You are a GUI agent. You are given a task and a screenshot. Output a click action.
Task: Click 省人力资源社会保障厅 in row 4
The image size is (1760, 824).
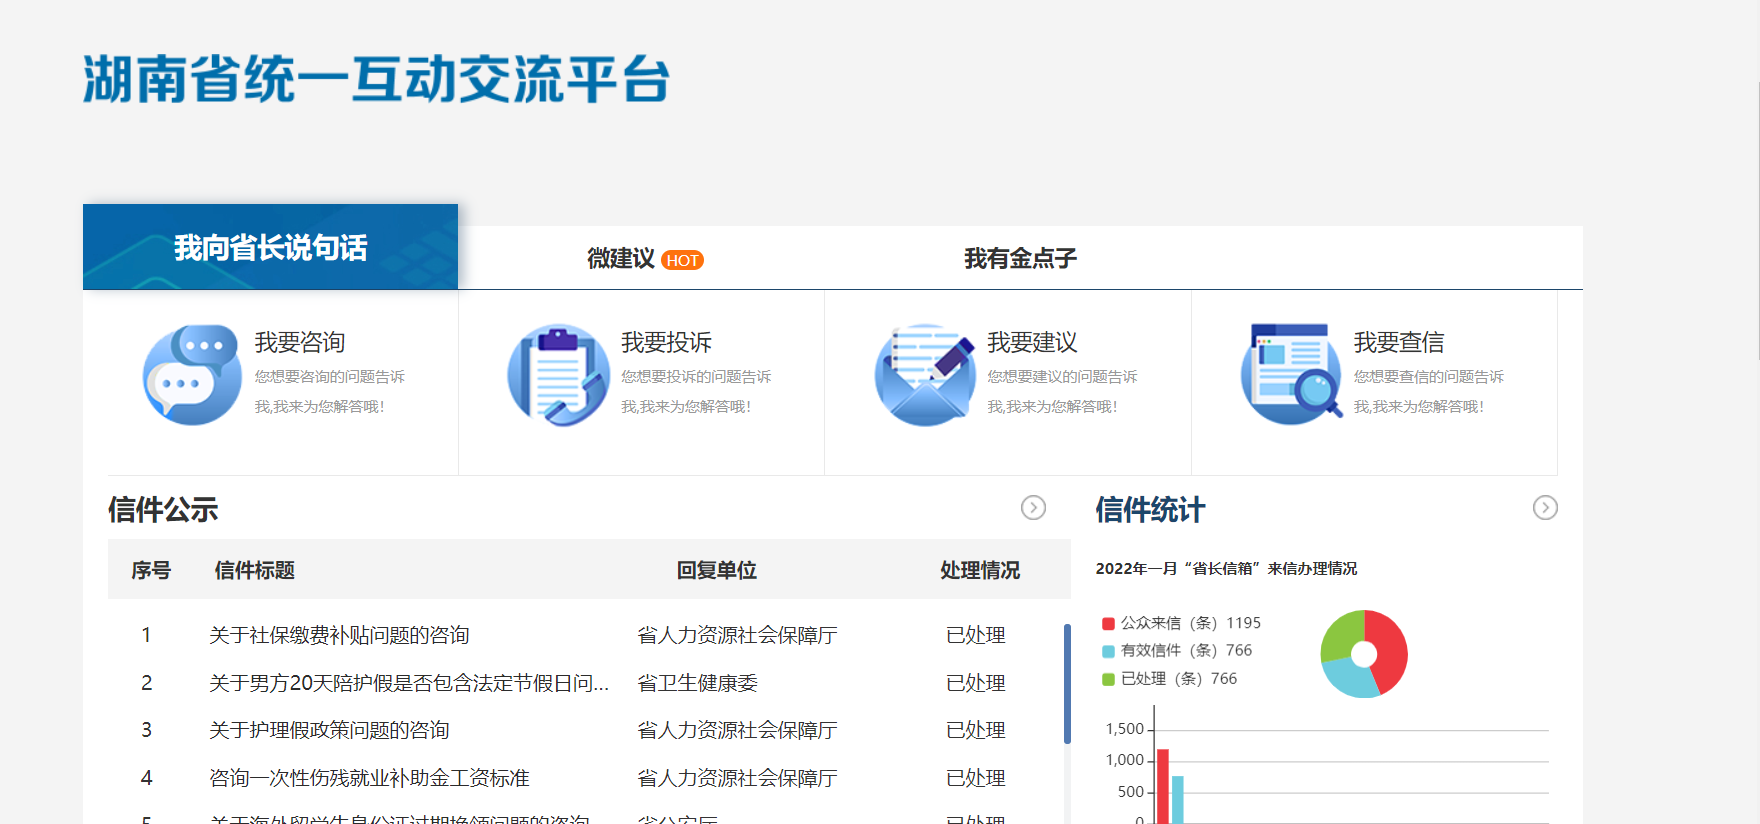coord(737,778)
